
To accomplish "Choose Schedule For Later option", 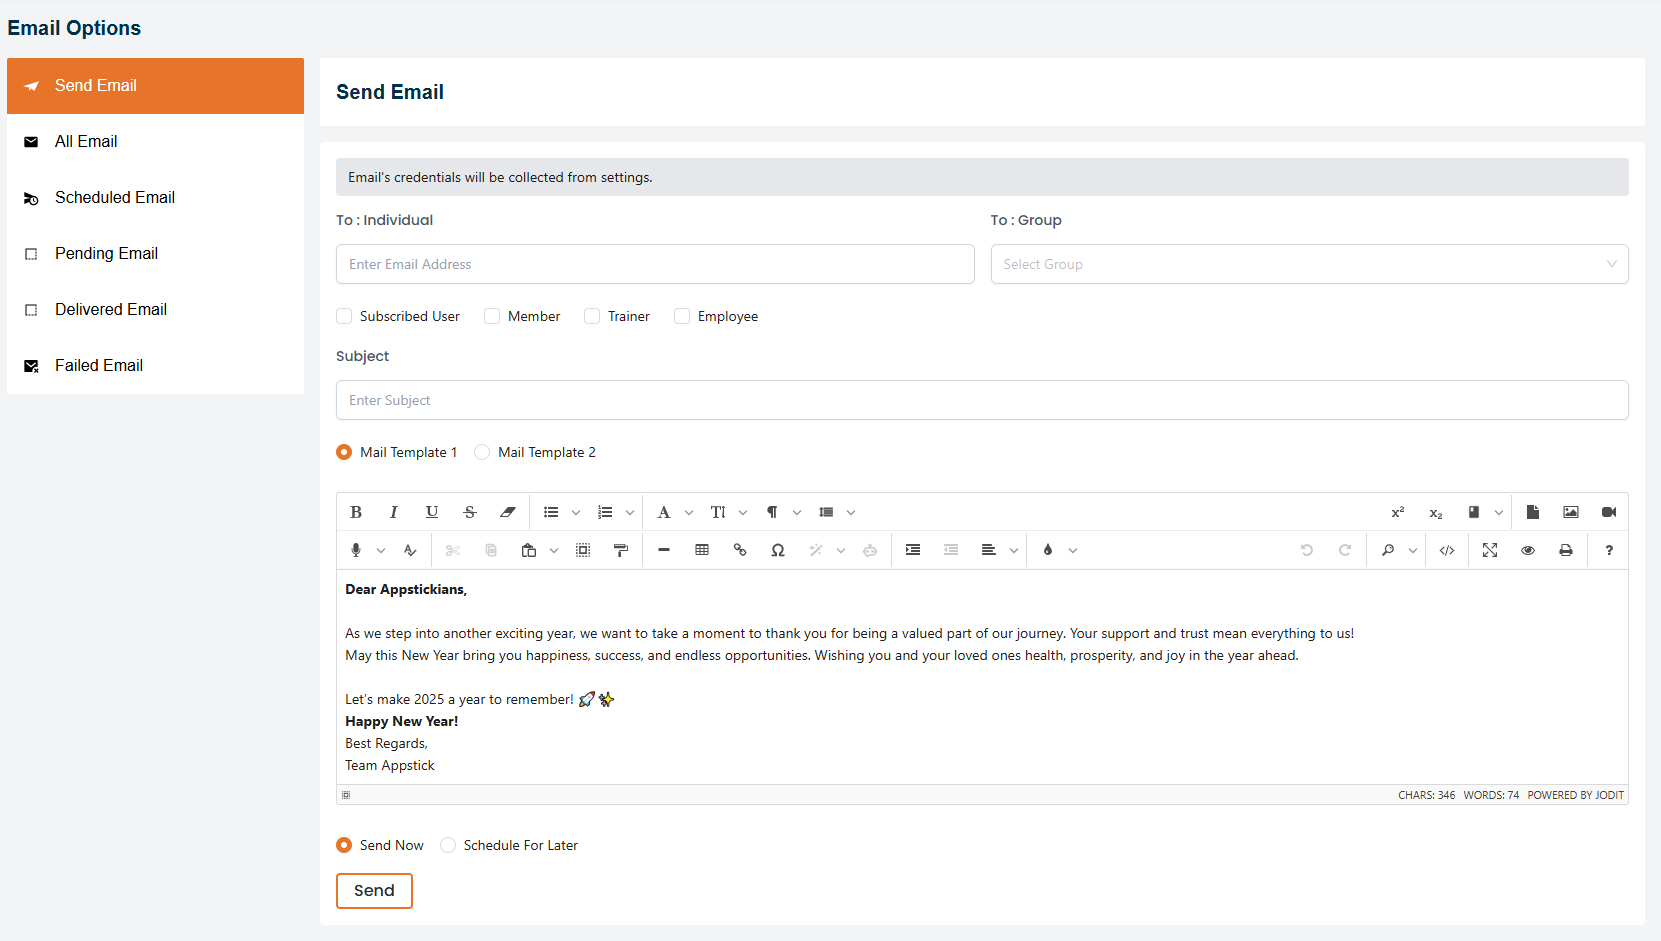I will coord(449,845).
